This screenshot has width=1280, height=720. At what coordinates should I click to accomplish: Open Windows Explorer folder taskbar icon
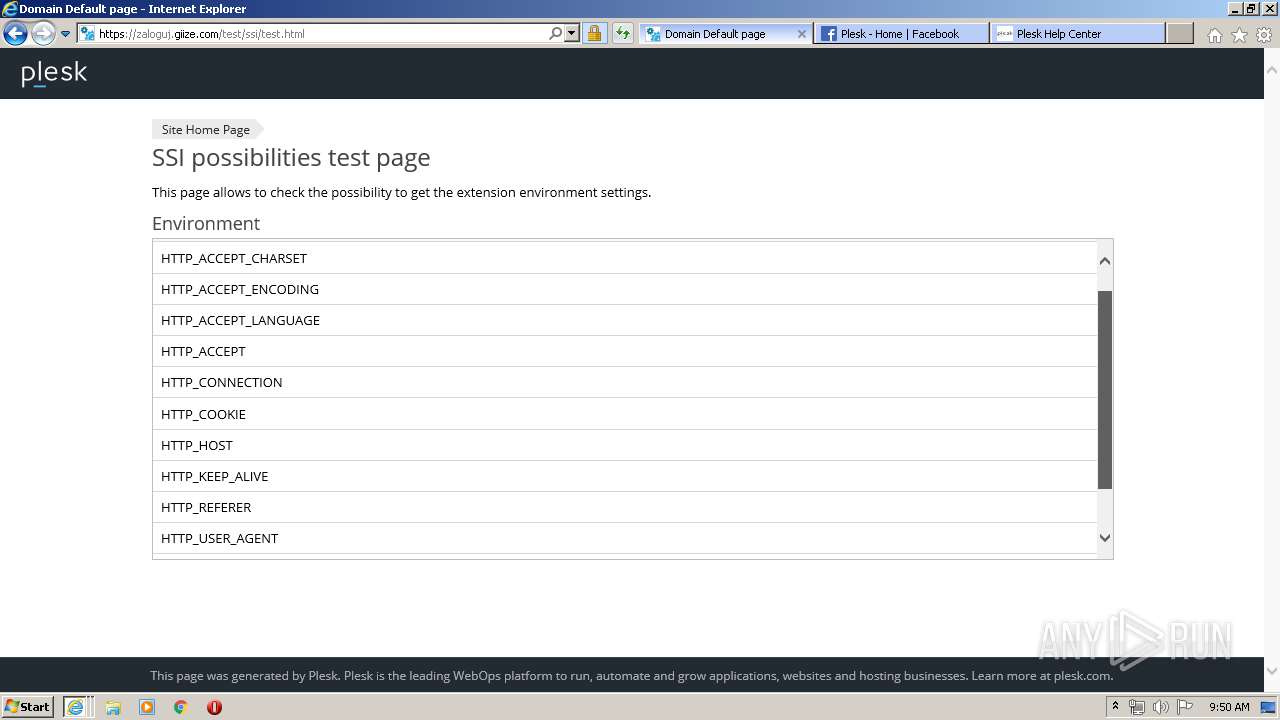click(x=113, y=707)
